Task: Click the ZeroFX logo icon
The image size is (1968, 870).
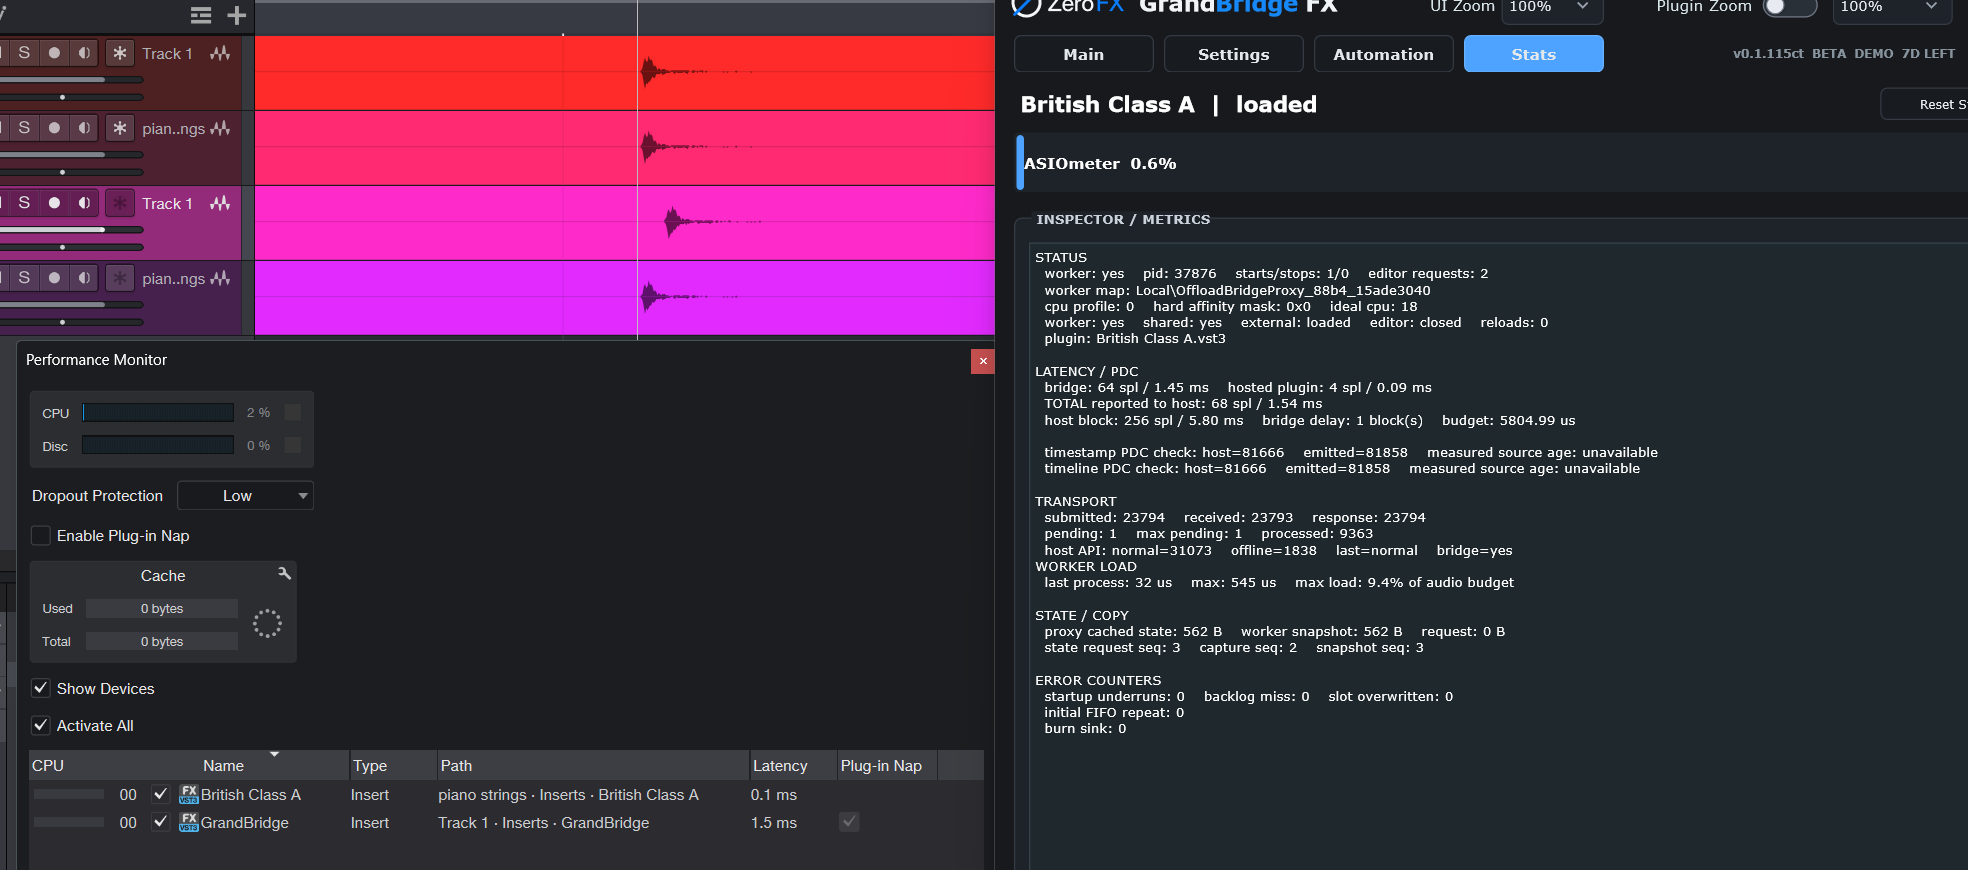Action: click(1027, 6)
